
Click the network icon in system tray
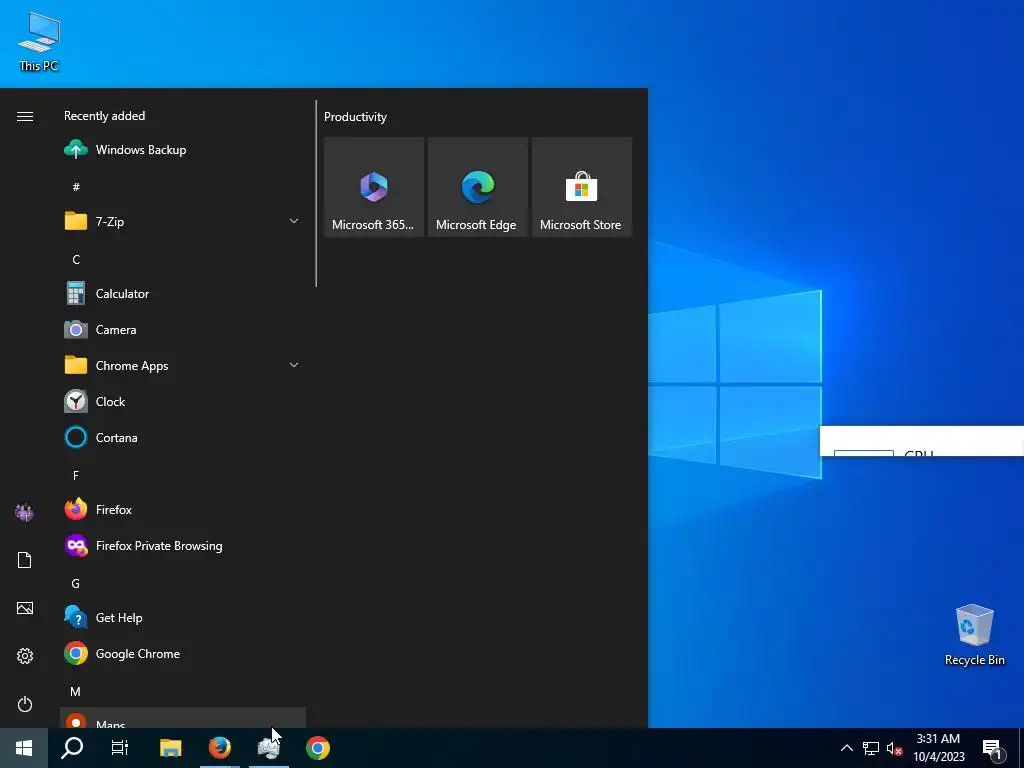click(x=871, y=748)
